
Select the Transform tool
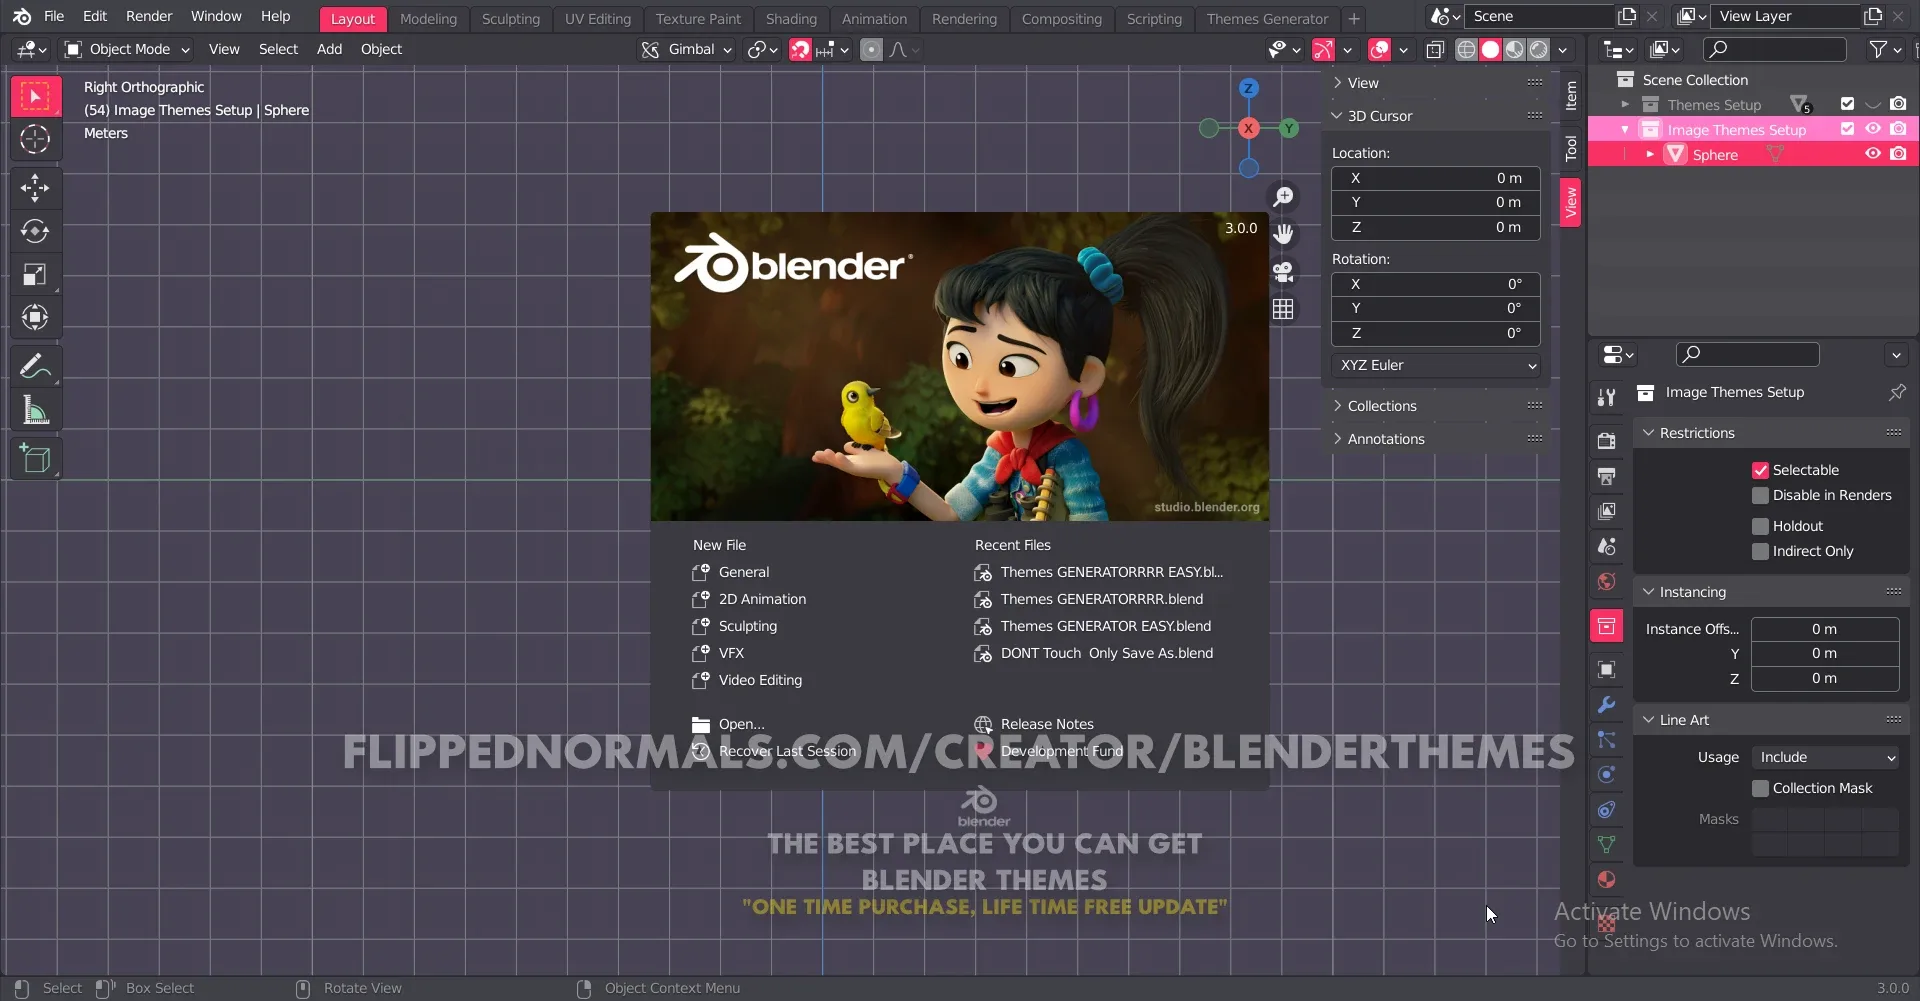pos(35,317)
